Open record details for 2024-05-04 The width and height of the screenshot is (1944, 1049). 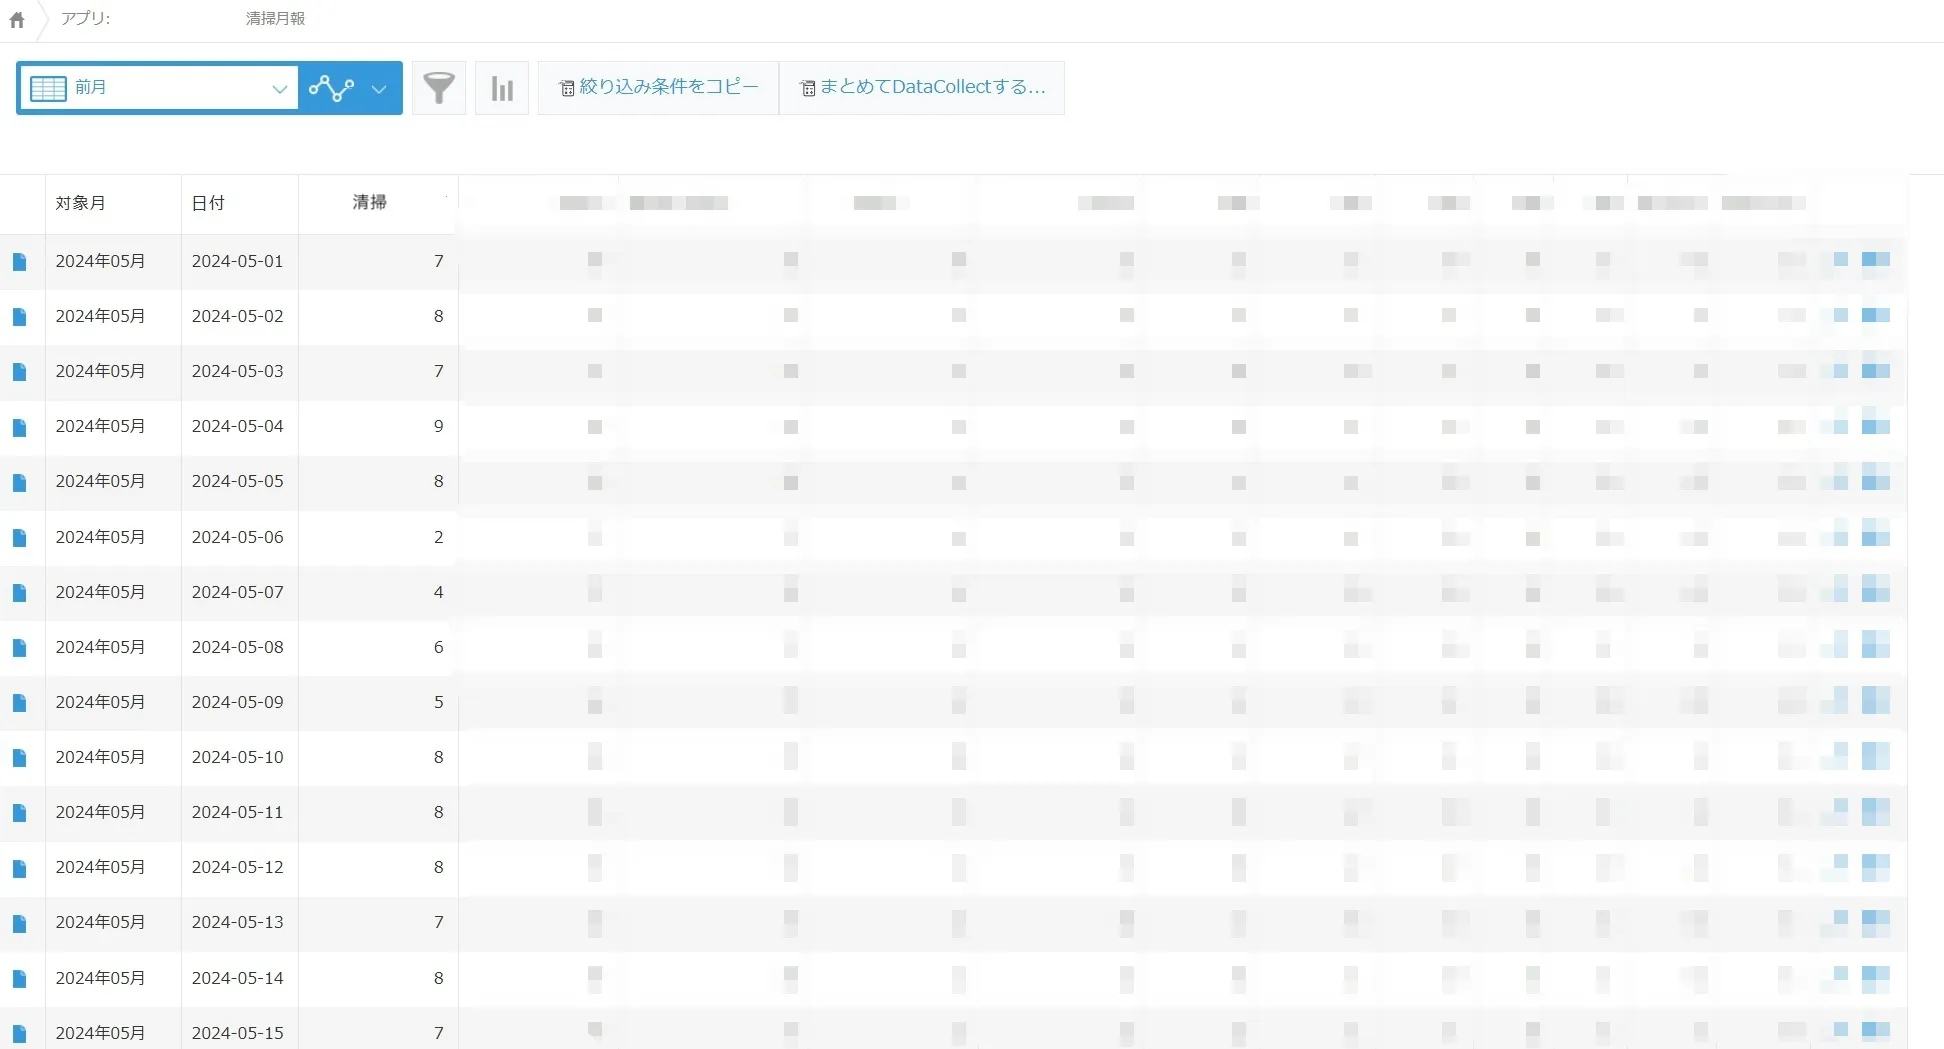(19, 428)
